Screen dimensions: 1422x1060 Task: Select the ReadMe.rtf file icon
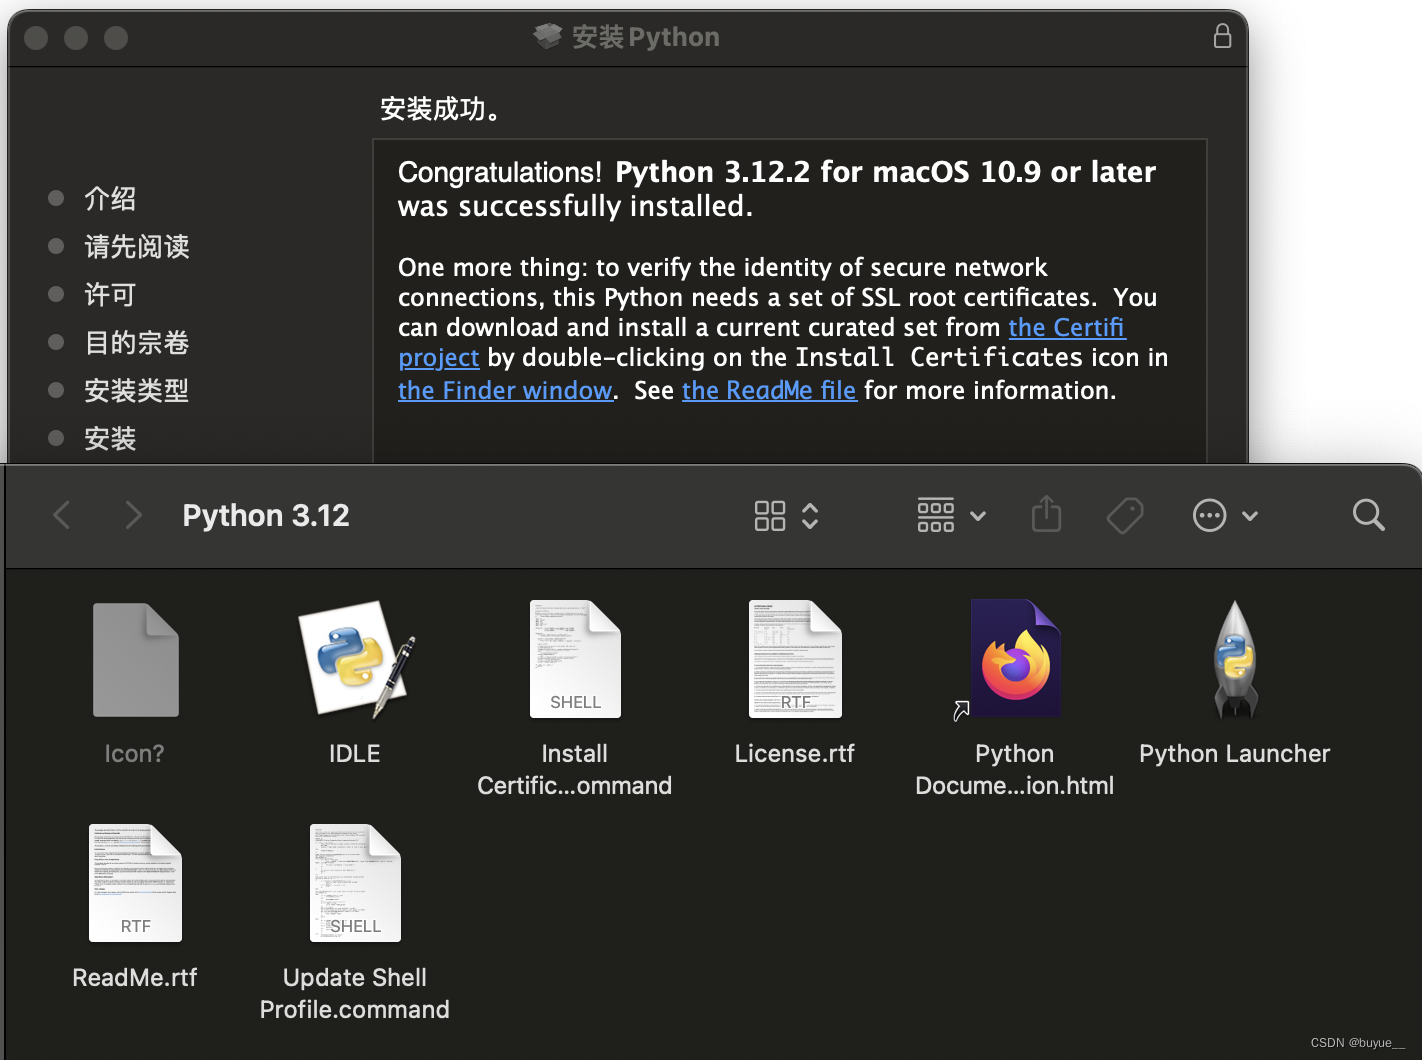[135, 883]
